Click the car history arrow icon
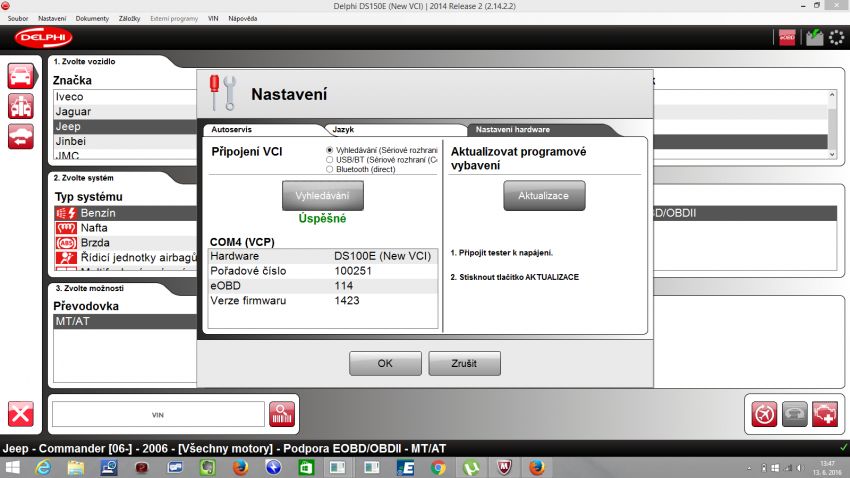This screenshot has height=478, width=850. 21,136
